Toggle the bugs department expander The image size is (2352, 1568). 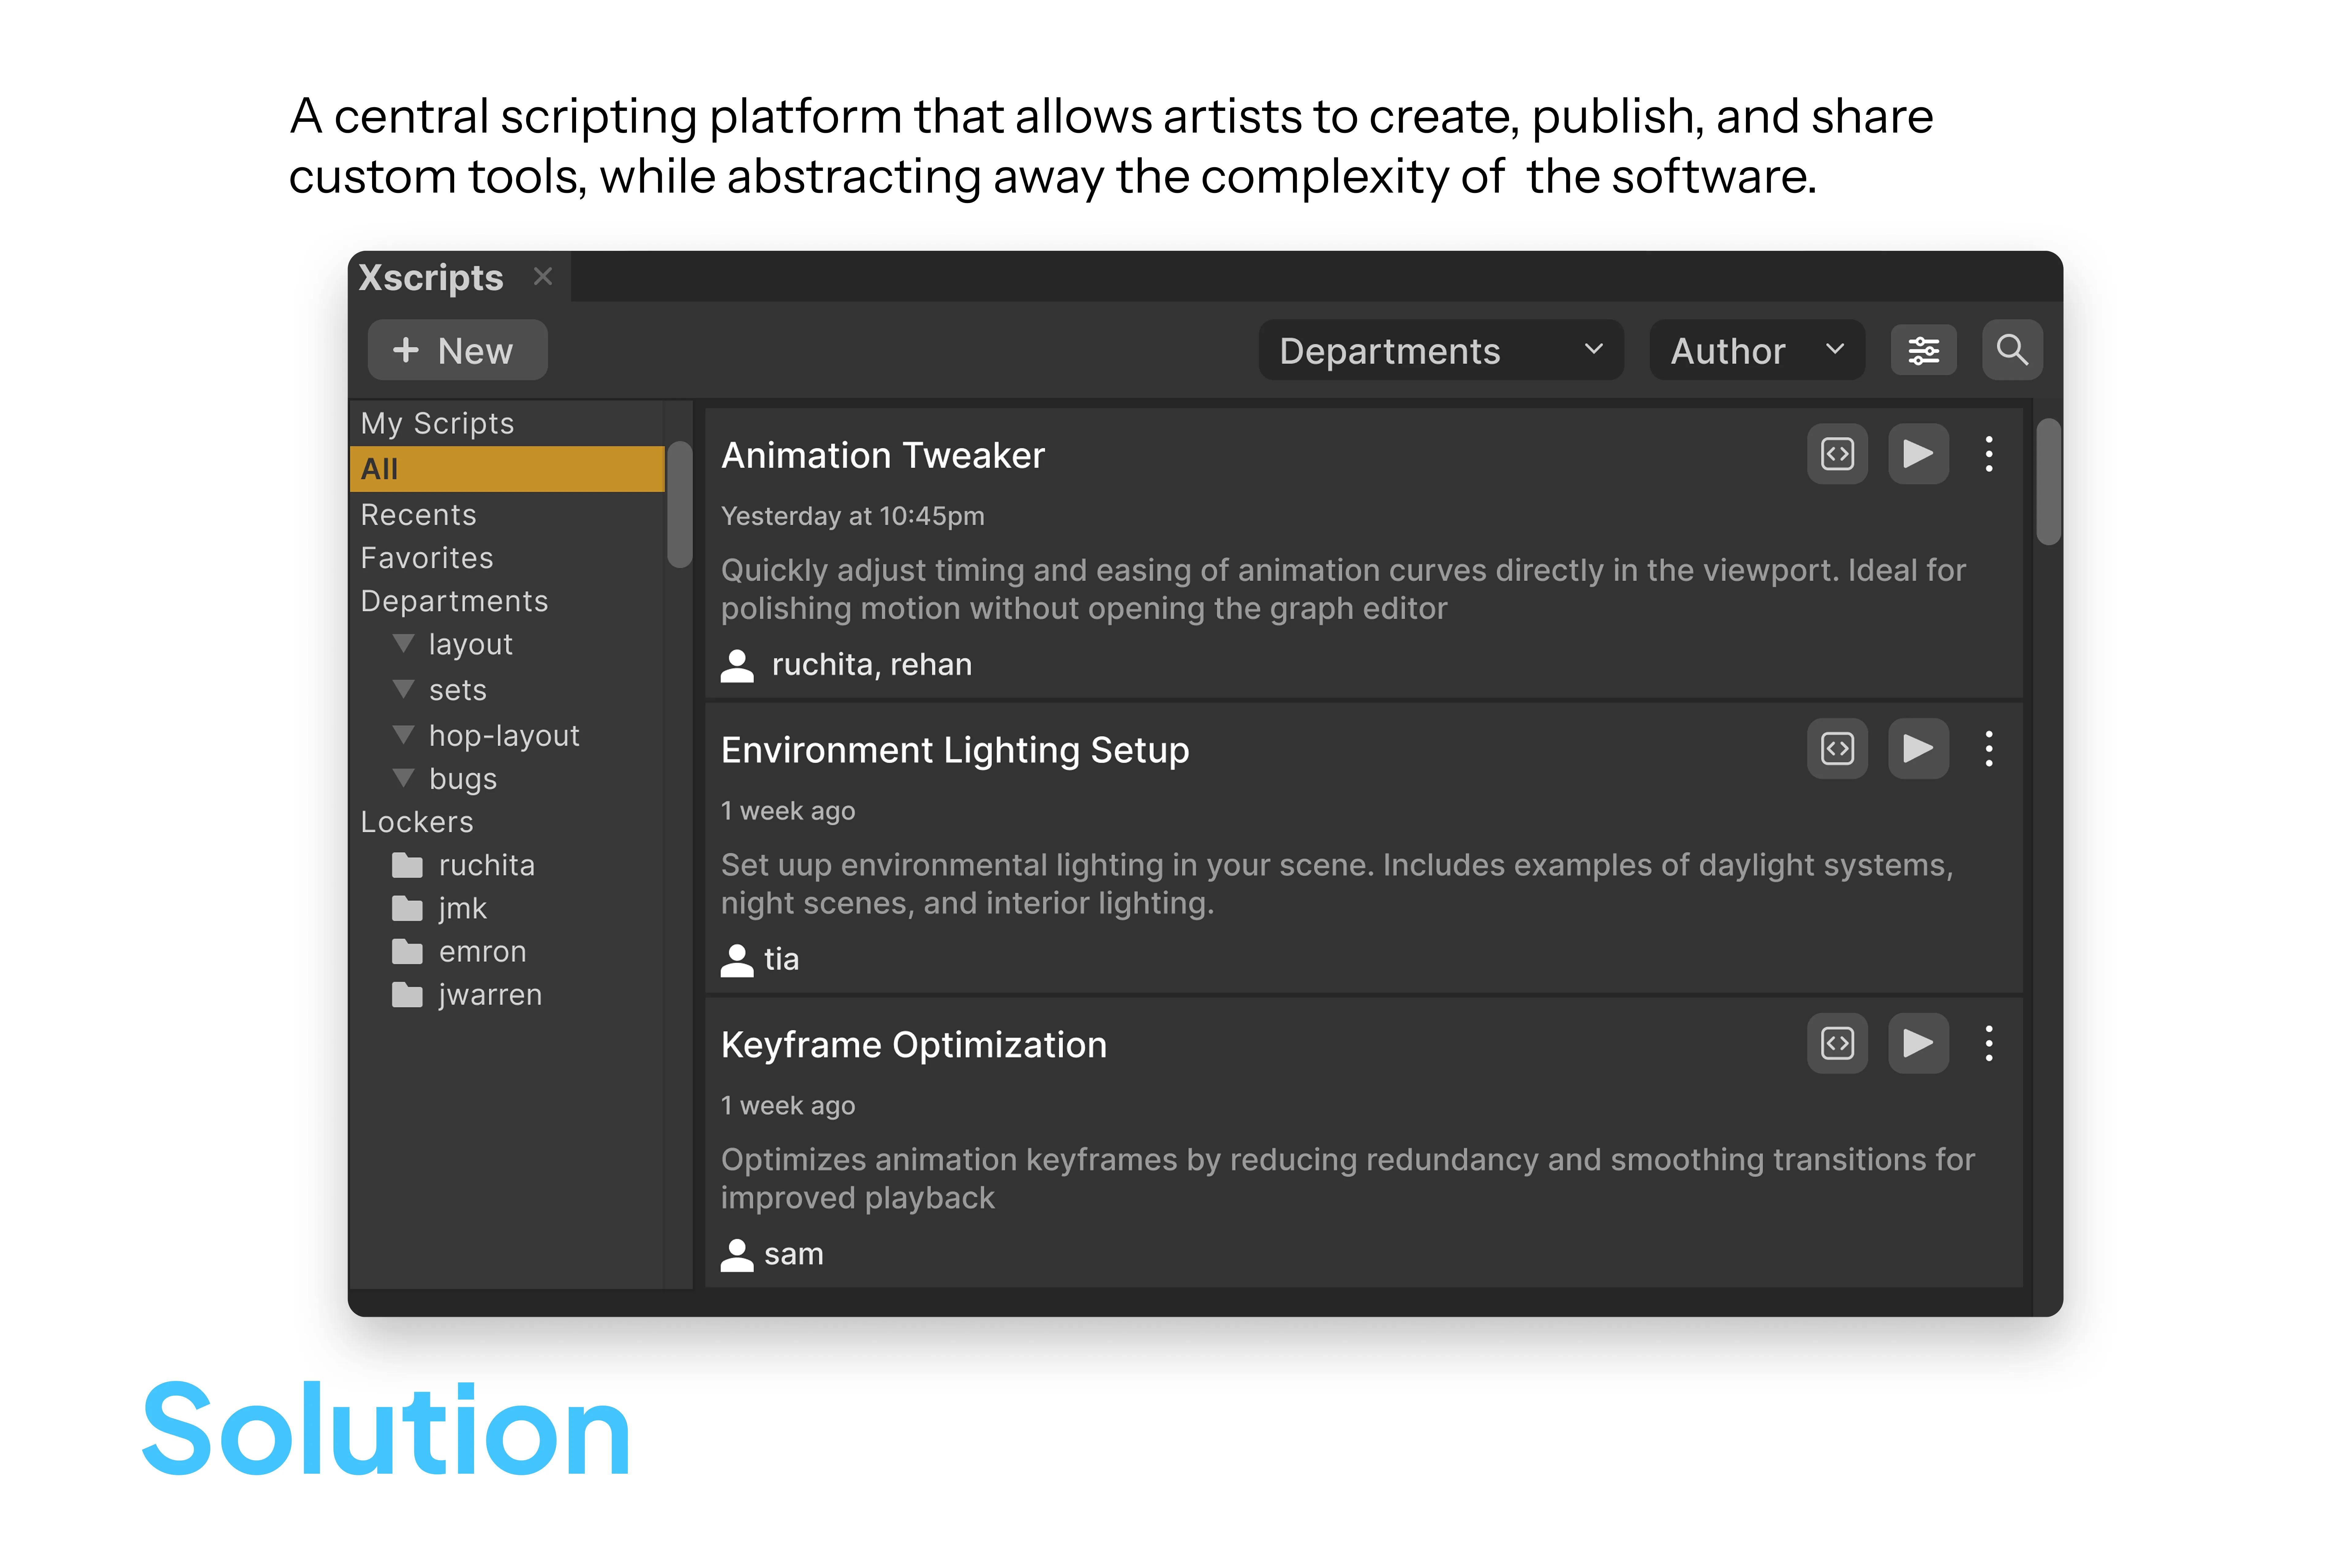tap(404, 778)
